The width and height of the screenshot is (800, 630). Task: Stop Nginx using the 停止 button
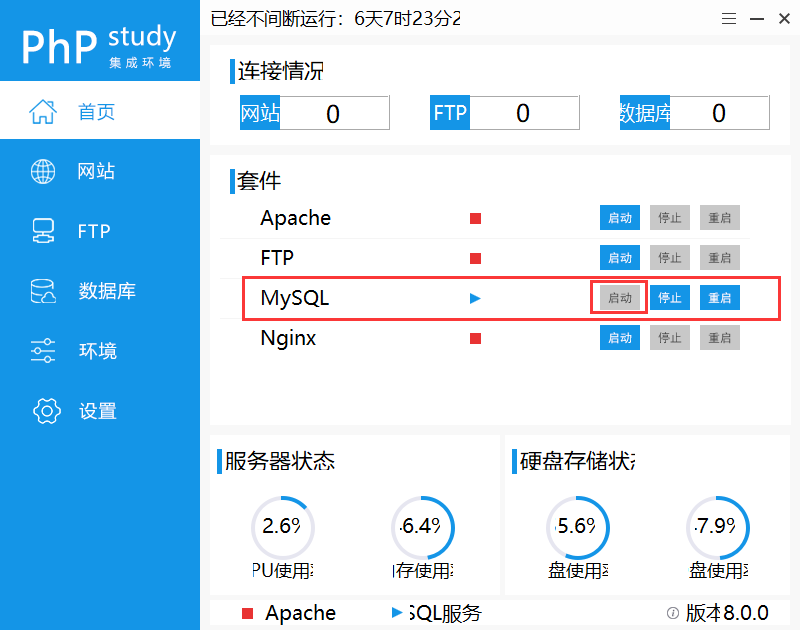pos(670,338)
